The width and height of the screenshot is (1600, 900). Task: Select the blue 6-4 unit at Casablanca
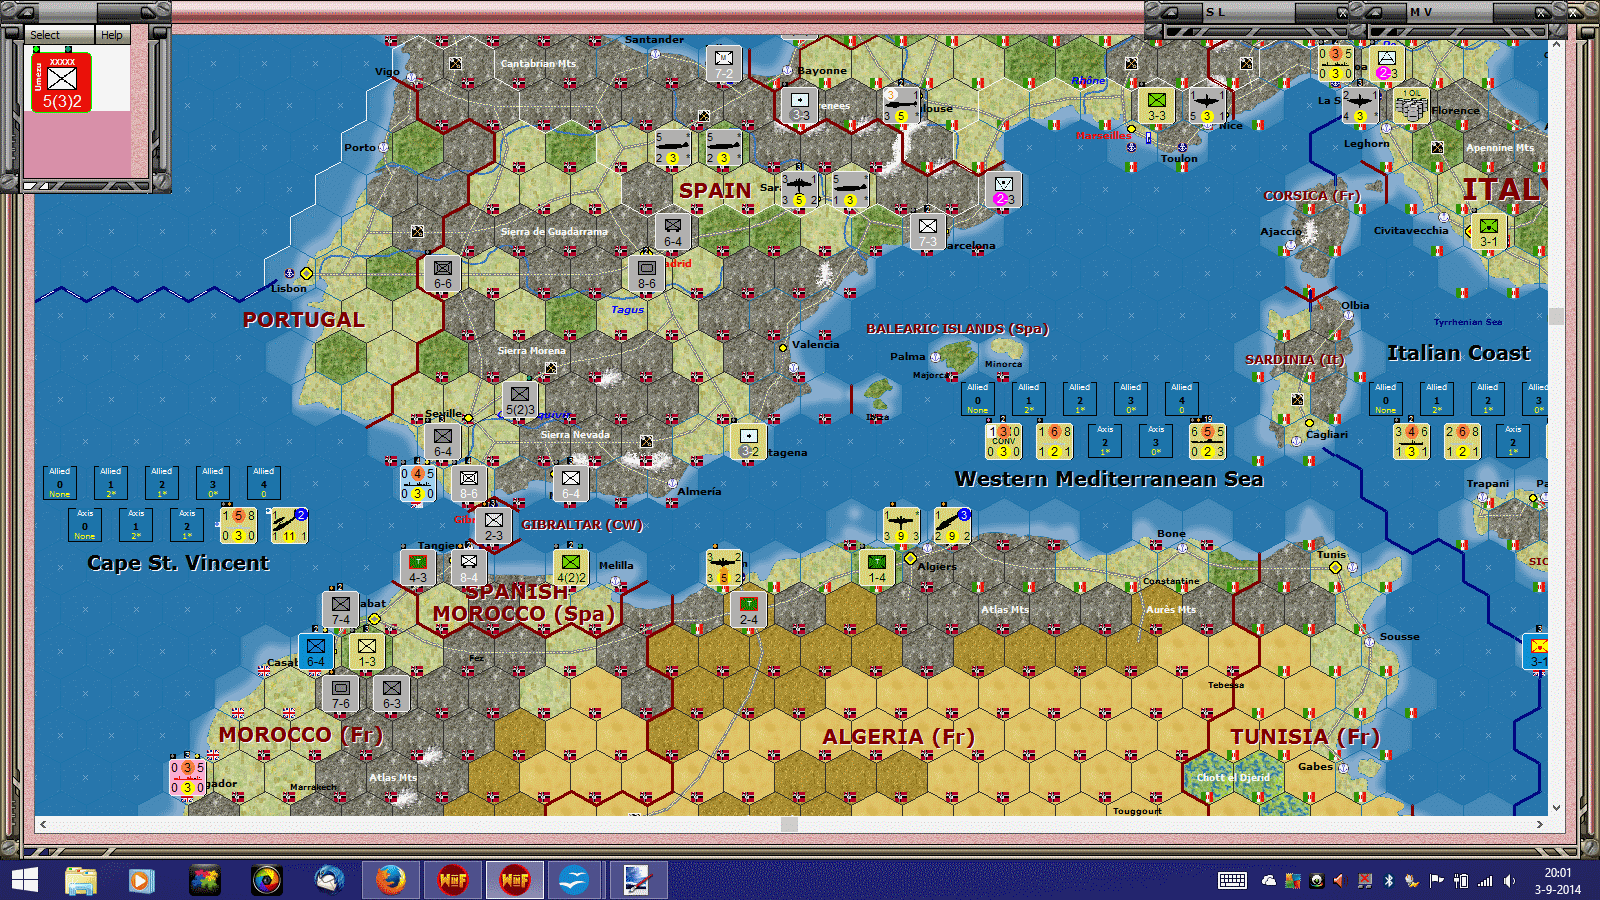point(316,652)
